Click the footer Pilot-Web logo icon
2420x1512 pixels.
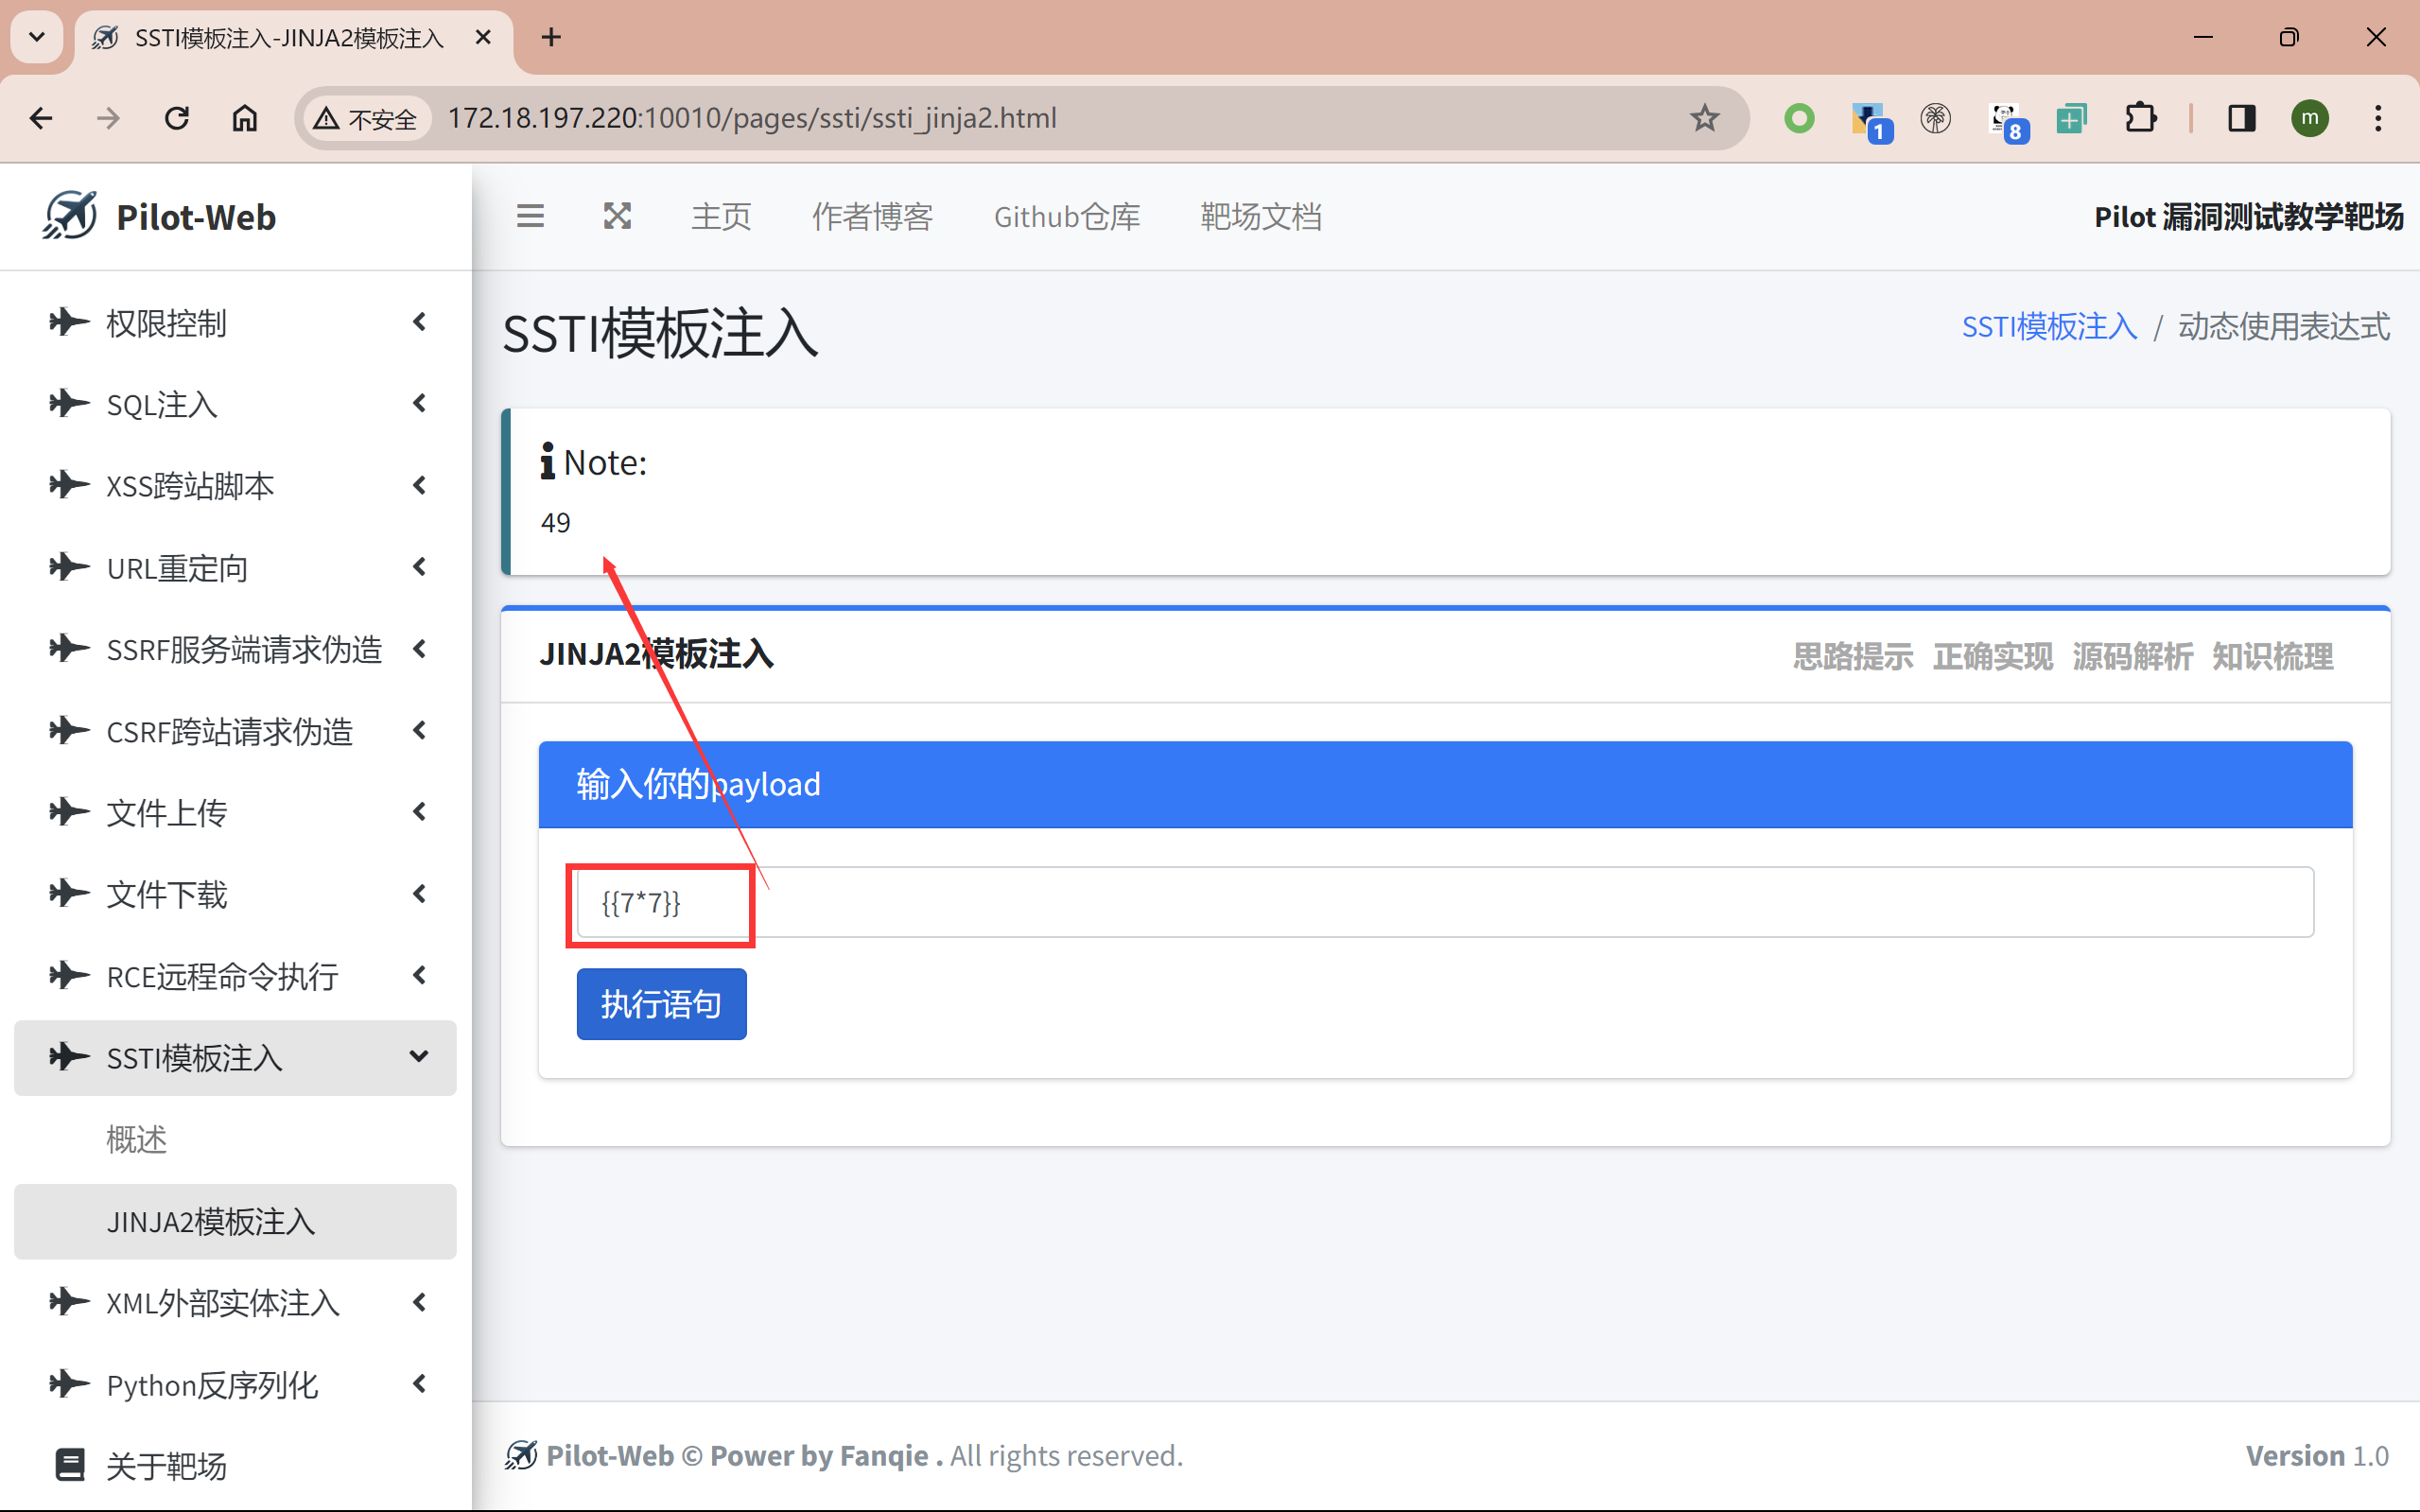coord(521,1455)
